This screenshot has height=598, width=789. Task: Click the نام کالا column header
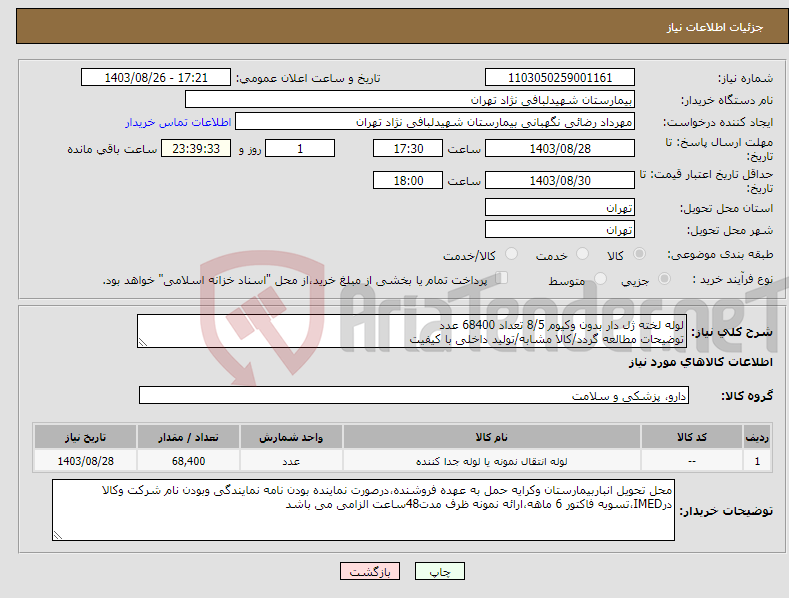click(x=492, y=437)
